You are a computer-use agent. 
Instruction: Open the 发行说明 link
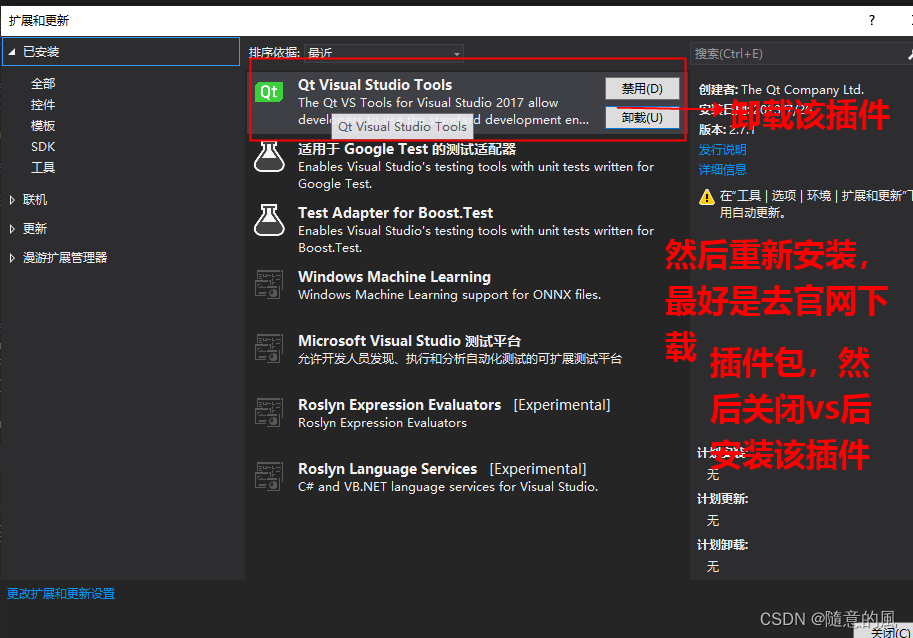pyautogui.click(x=722, y=150)
